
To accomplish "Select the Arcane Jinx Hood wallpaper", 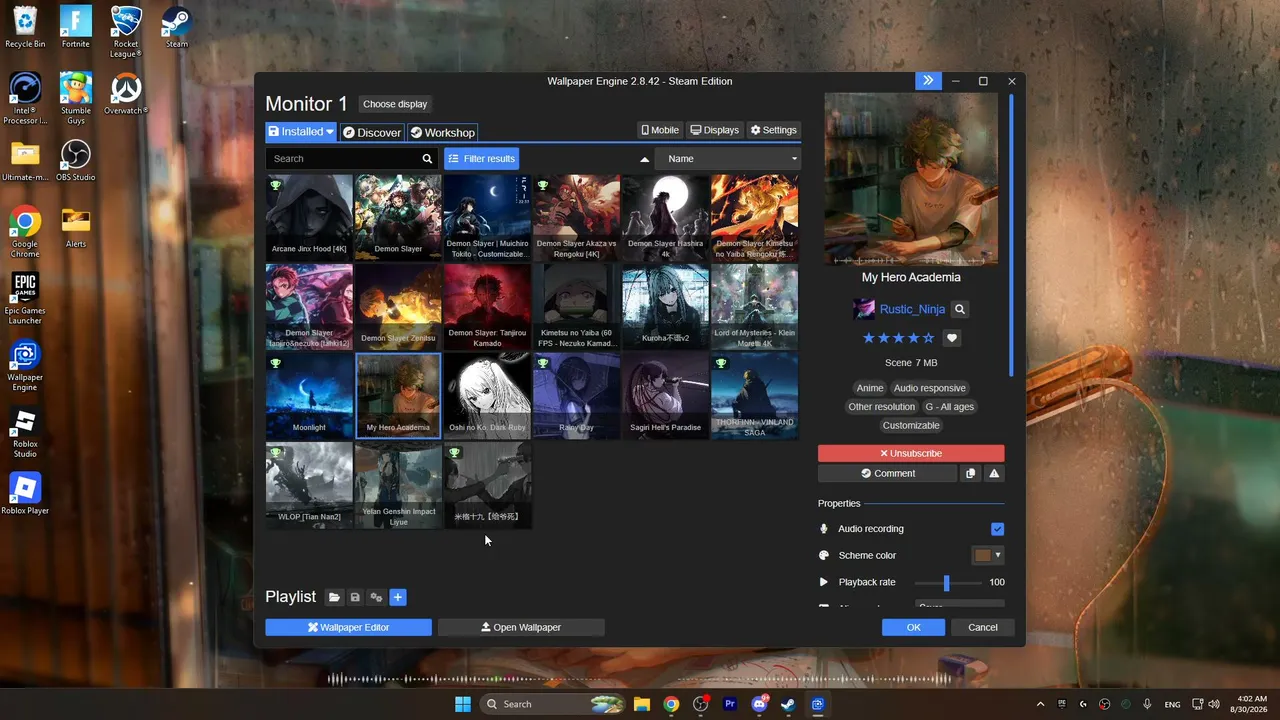I will 309,218.
